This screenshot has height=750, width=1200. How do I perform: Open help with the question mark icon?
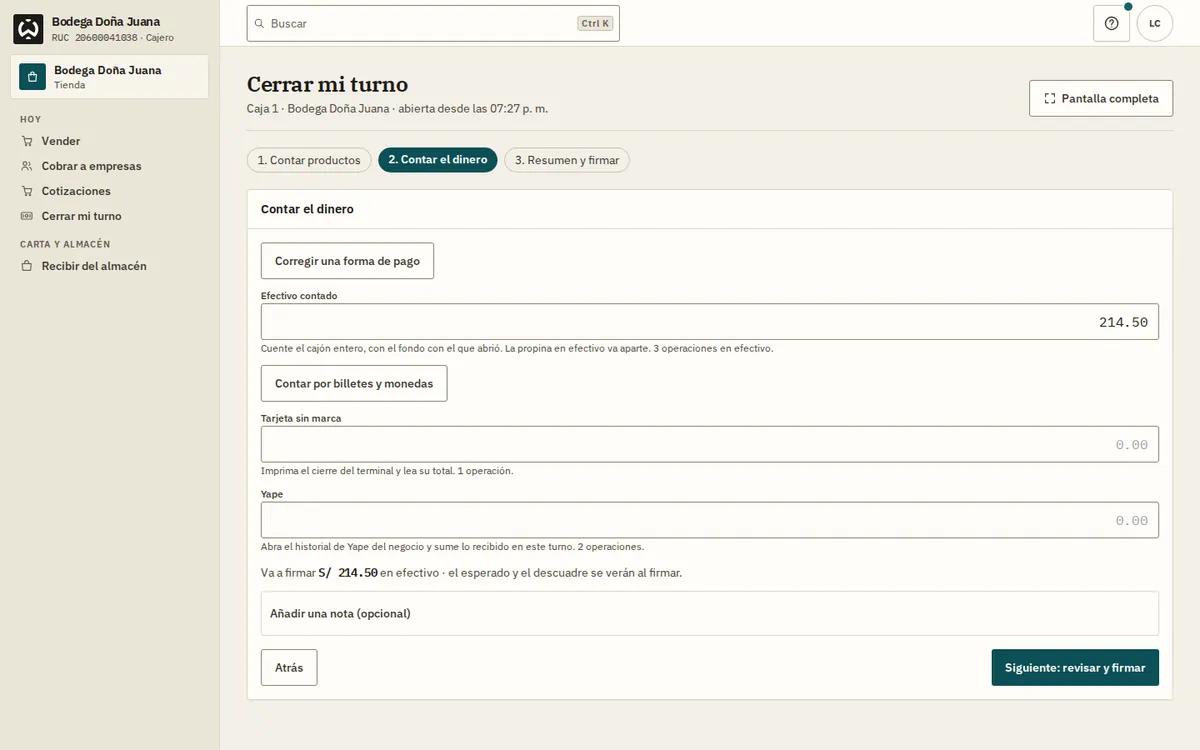click(x=1111, y=23)
